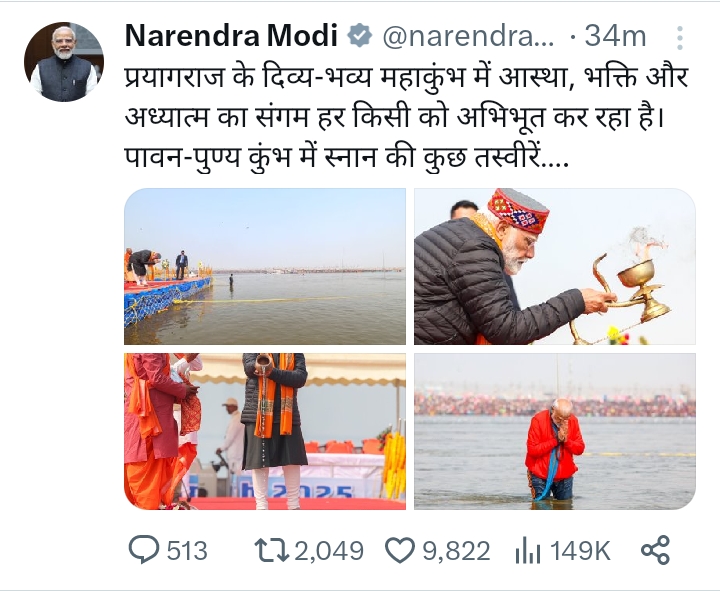The height and width of the screenshot is (591, 720).
Task: Open the @narendra... handle link
Action: pos(468,36)
